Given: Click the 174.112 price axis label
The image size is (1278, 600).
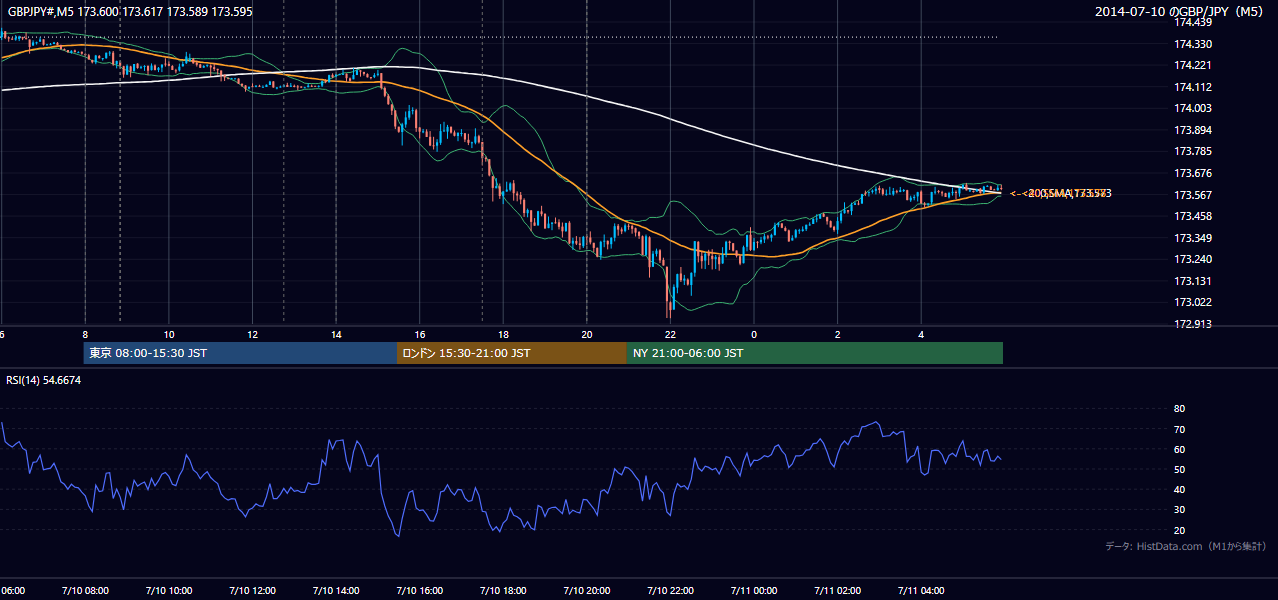Looking at the screenshot, I should pos(1192,87).
